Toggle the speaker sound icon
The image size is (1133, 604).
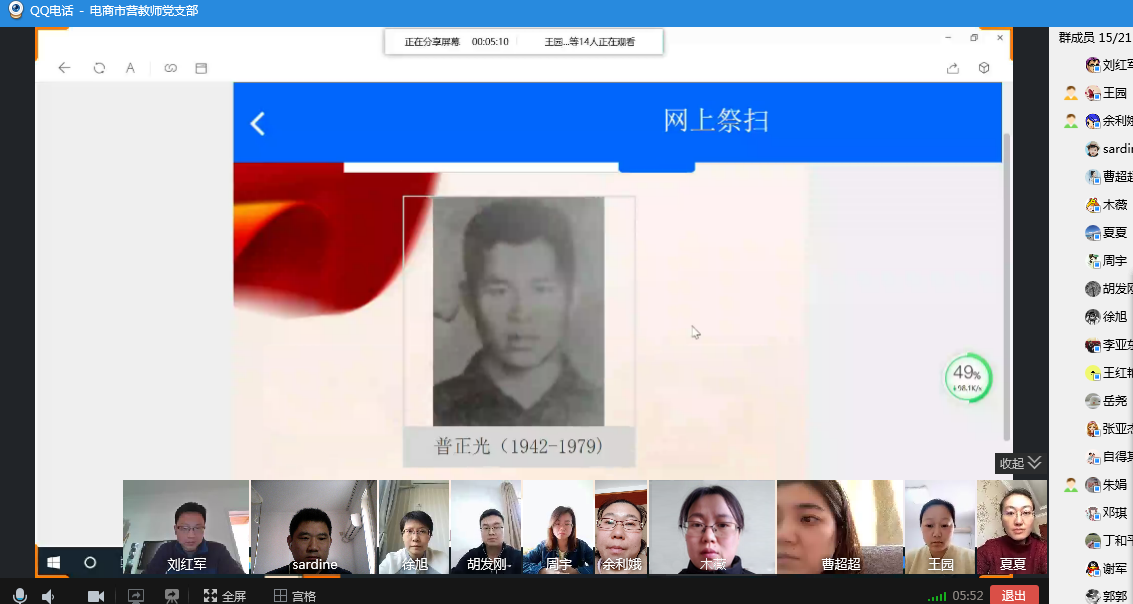48,596
